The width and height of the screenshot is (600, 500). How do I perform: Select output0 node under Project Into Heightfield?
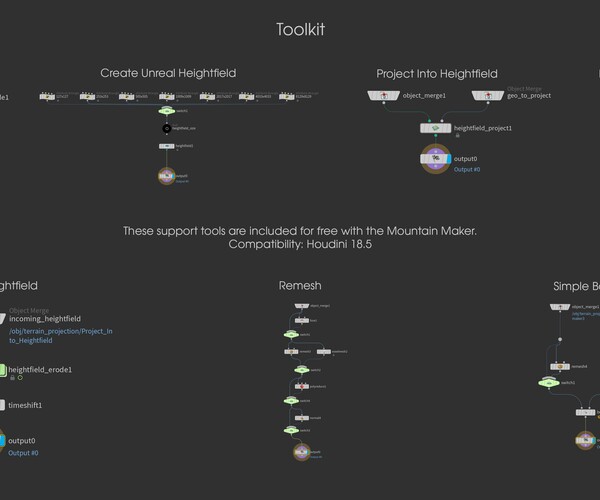(x=435, y=158)
